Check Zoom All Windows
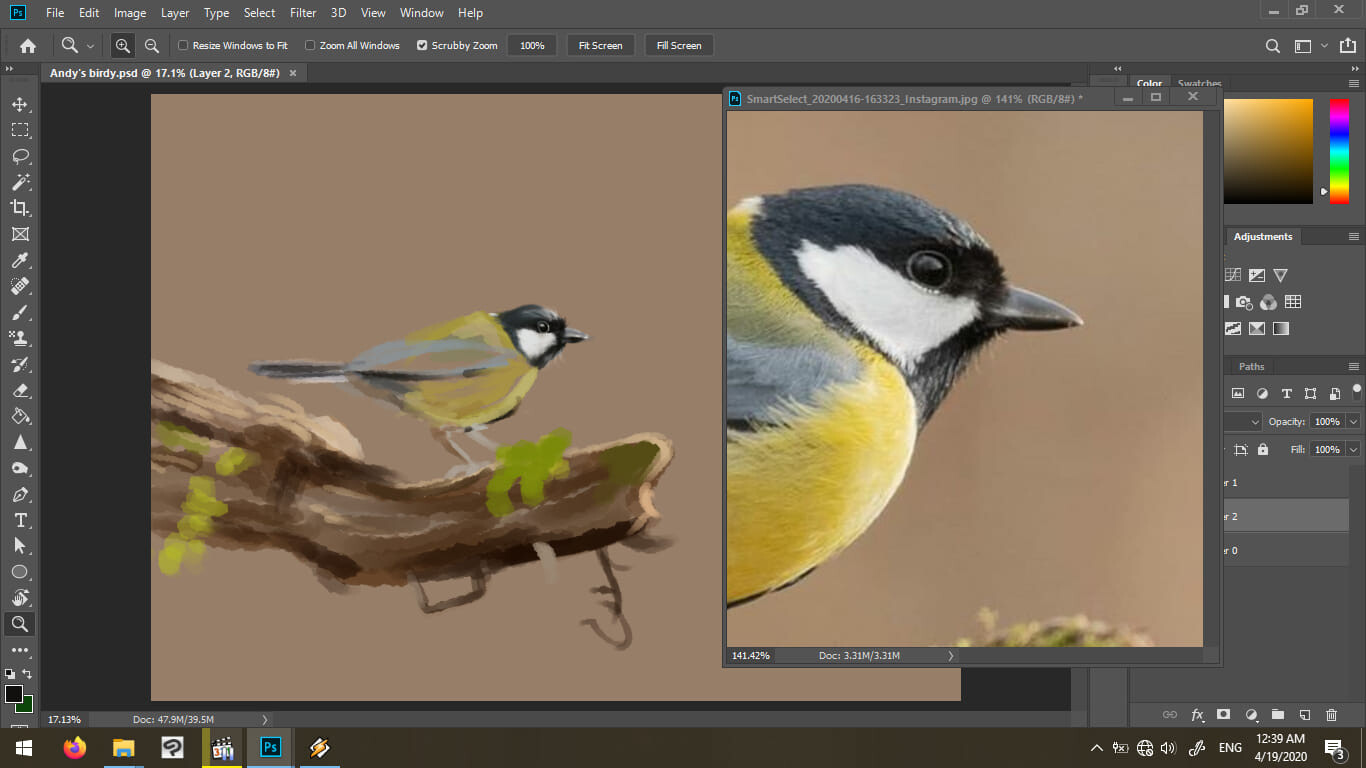 [310, 45]
